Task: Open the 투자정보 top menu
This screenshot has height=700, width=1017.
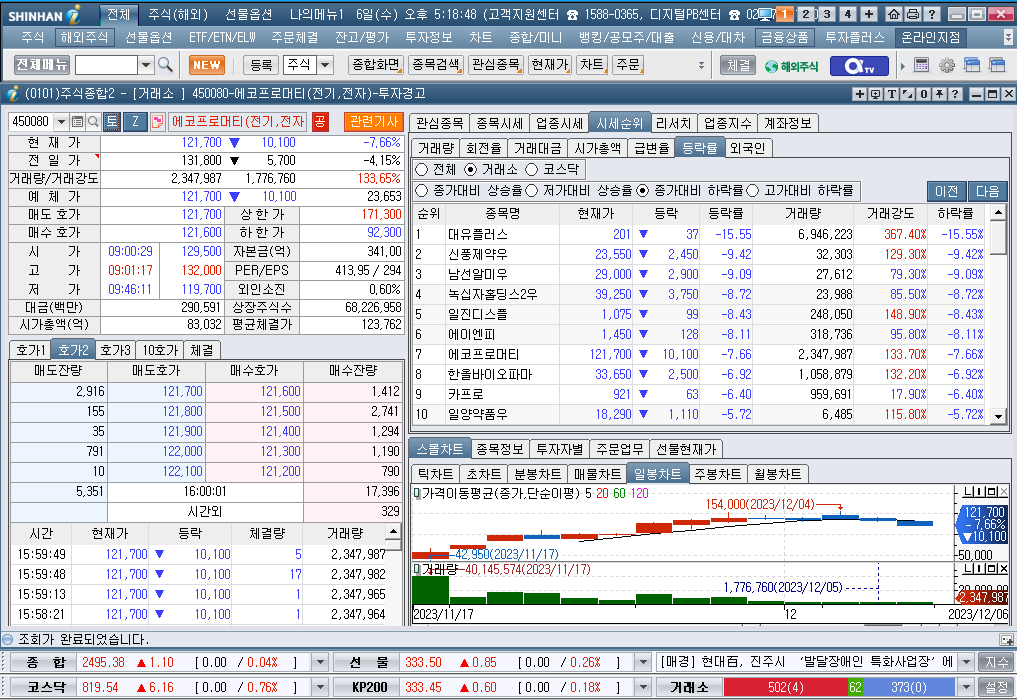Action: click(429, 38)
